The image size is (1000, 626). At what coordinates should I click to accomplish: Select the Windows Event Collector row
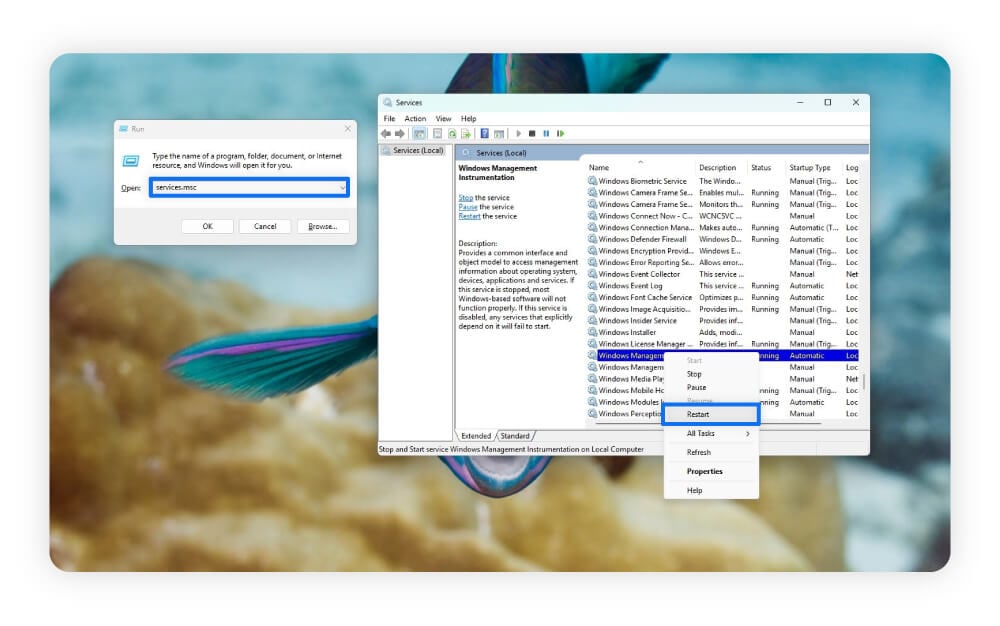(x=723, y=274)
